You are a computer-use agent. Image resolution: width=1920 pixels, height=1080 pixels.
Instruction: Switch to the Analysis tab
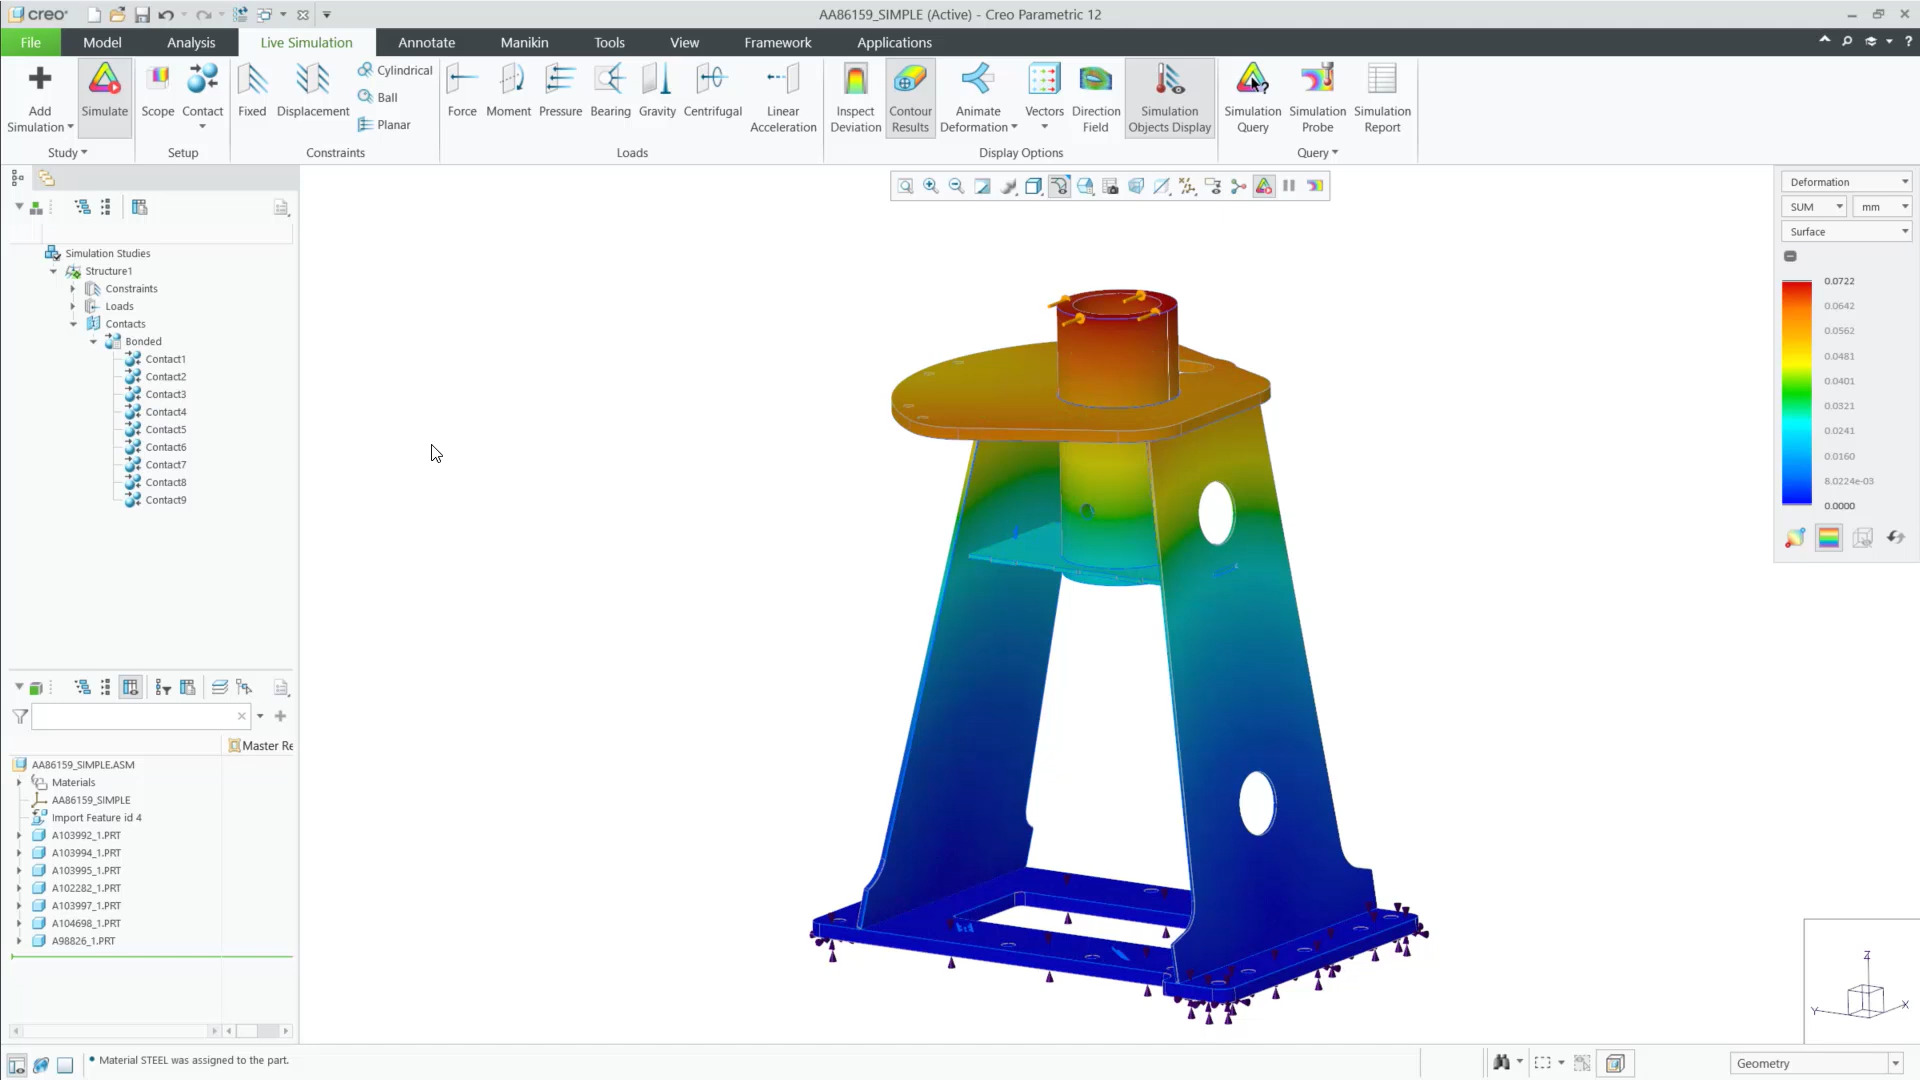pyautogui.click(x=191, y=42)
